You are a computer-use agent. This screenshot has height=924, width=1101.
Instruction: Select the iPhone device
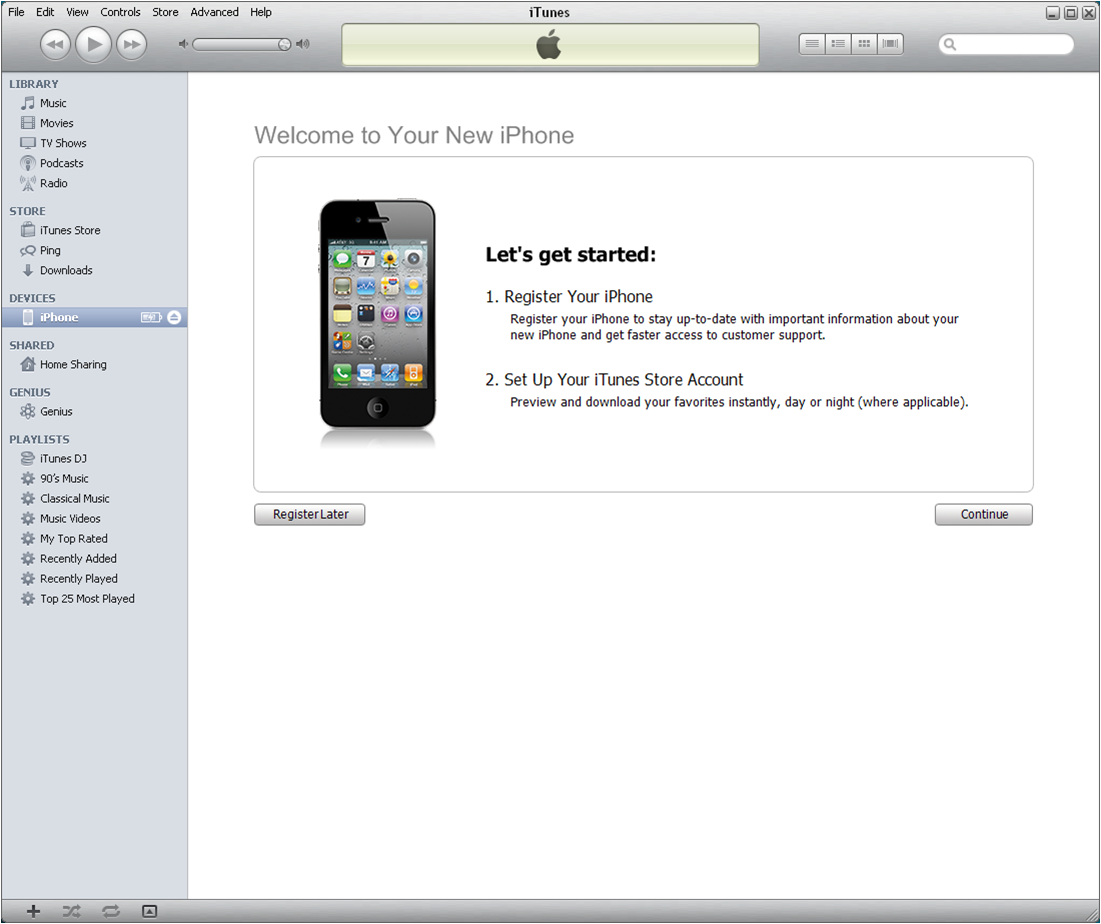point(94,317)
